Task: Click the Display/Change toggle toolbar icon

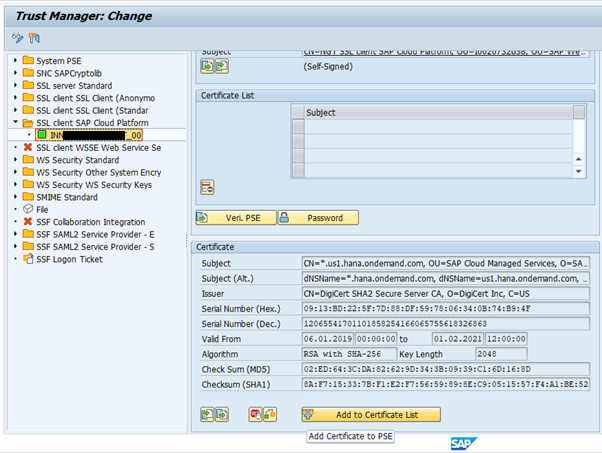Action: pyautogui.click(x=17, y=37)
